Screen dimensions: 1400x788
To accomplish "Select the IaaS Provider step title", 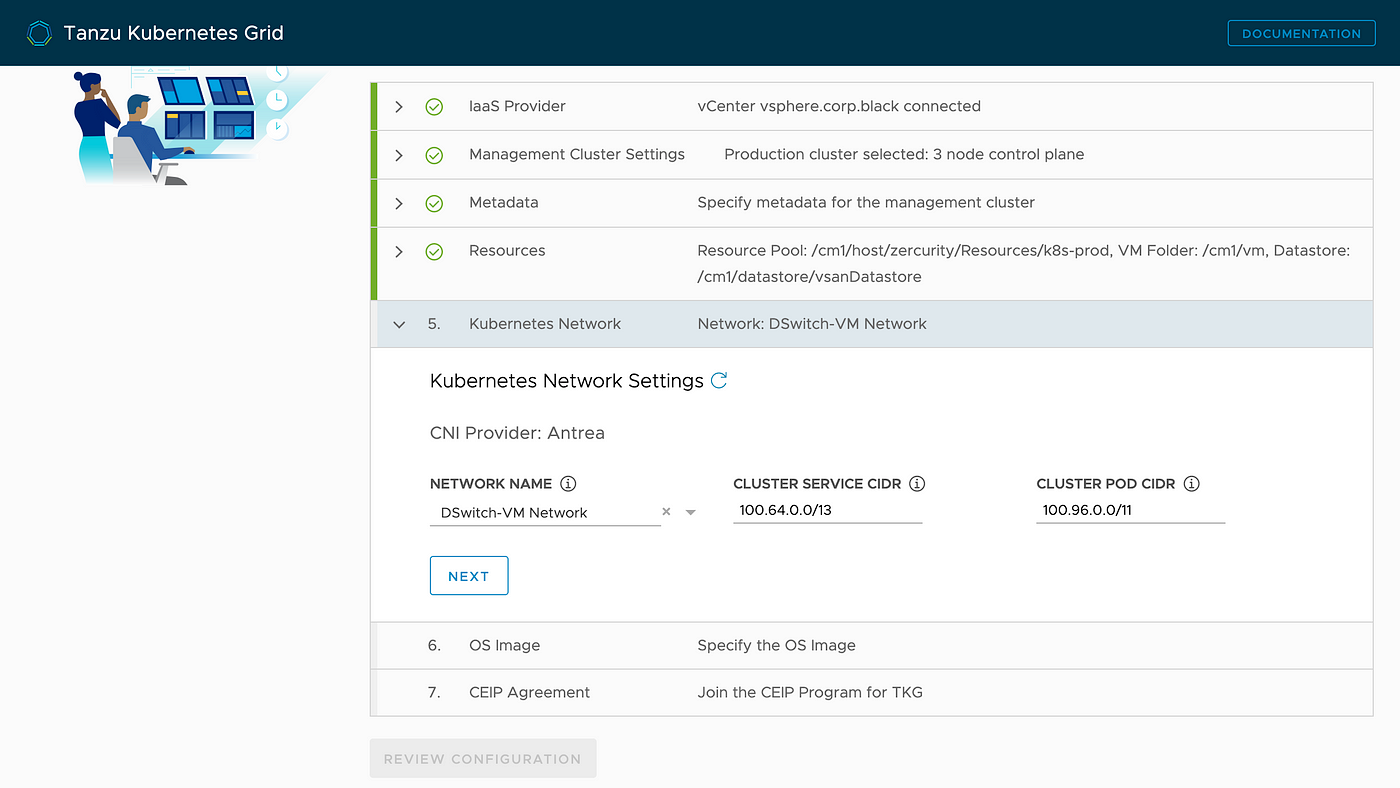I will (517, 106).
